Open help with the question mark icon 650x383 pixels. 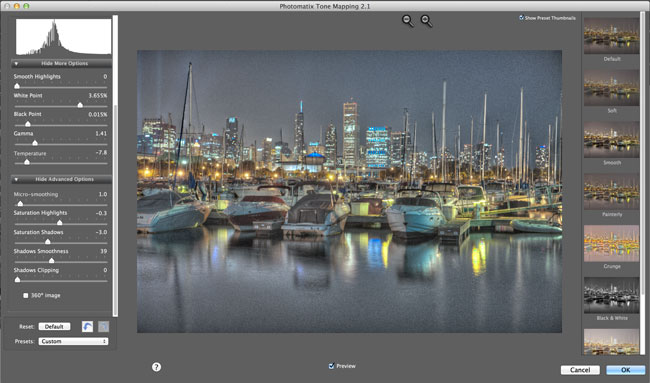point(156,367)
